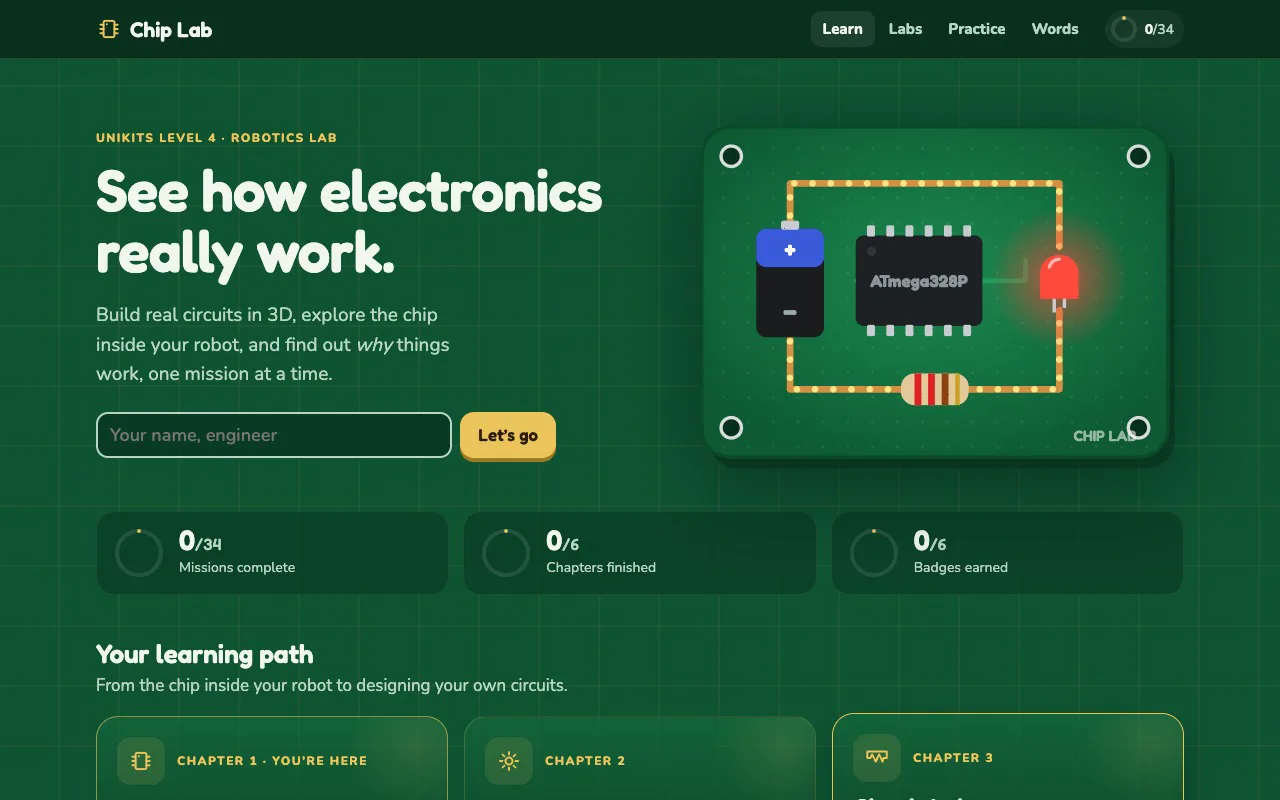Open the Words tab
The width and height of the screenshot is (1280, 800).
(1055, 29)
